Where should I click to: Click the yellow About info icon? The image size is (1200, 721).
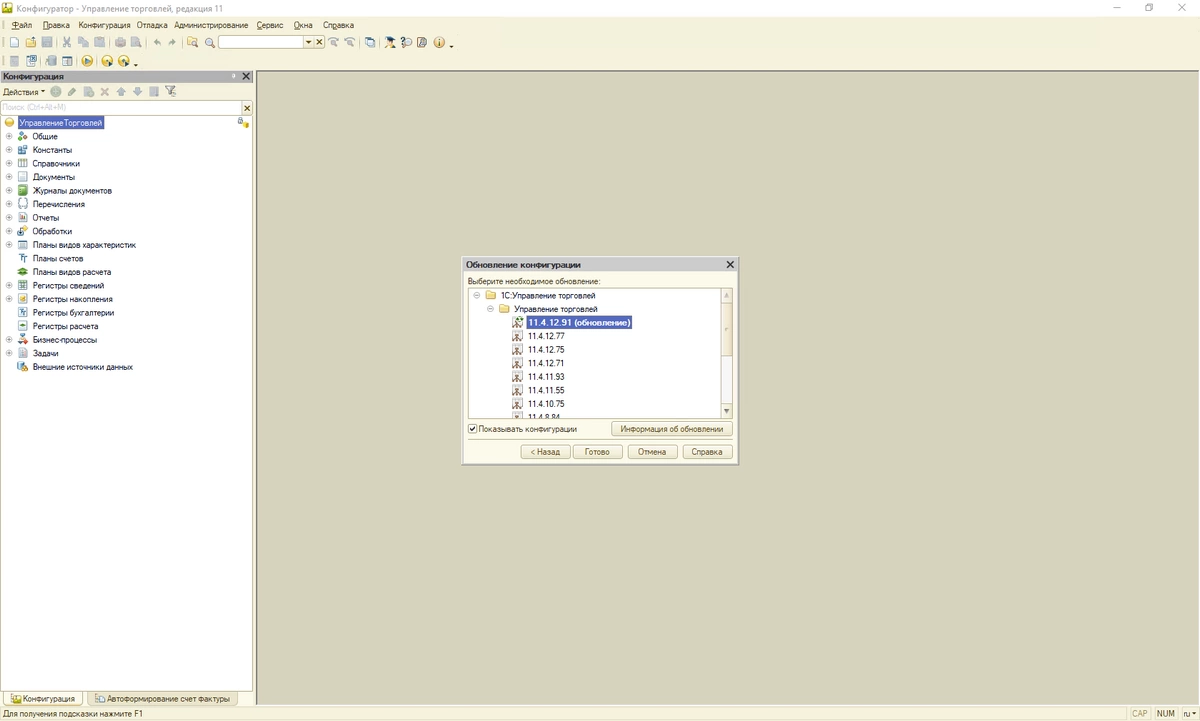(x=439, y=42)
